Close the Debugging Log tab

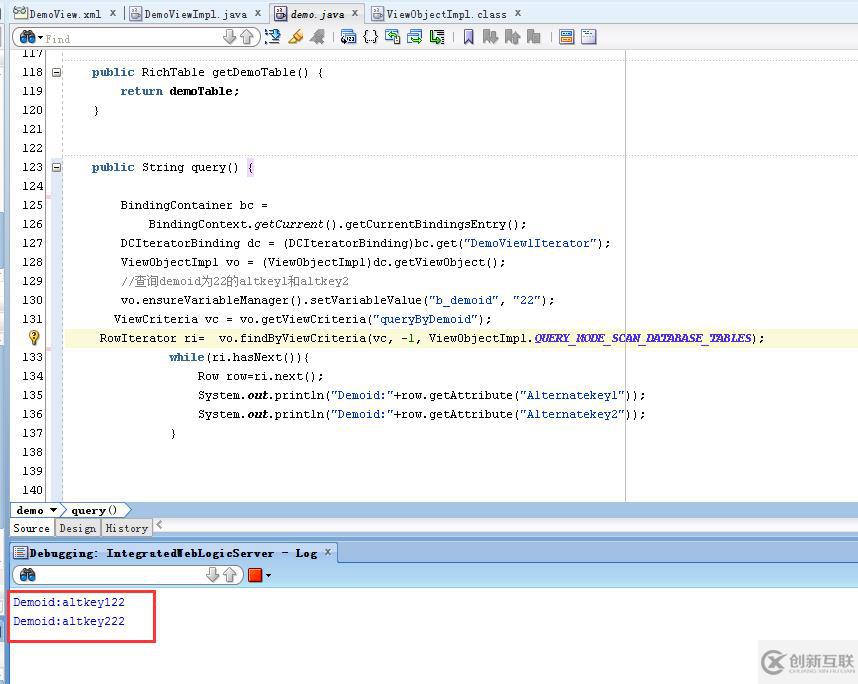328,552
